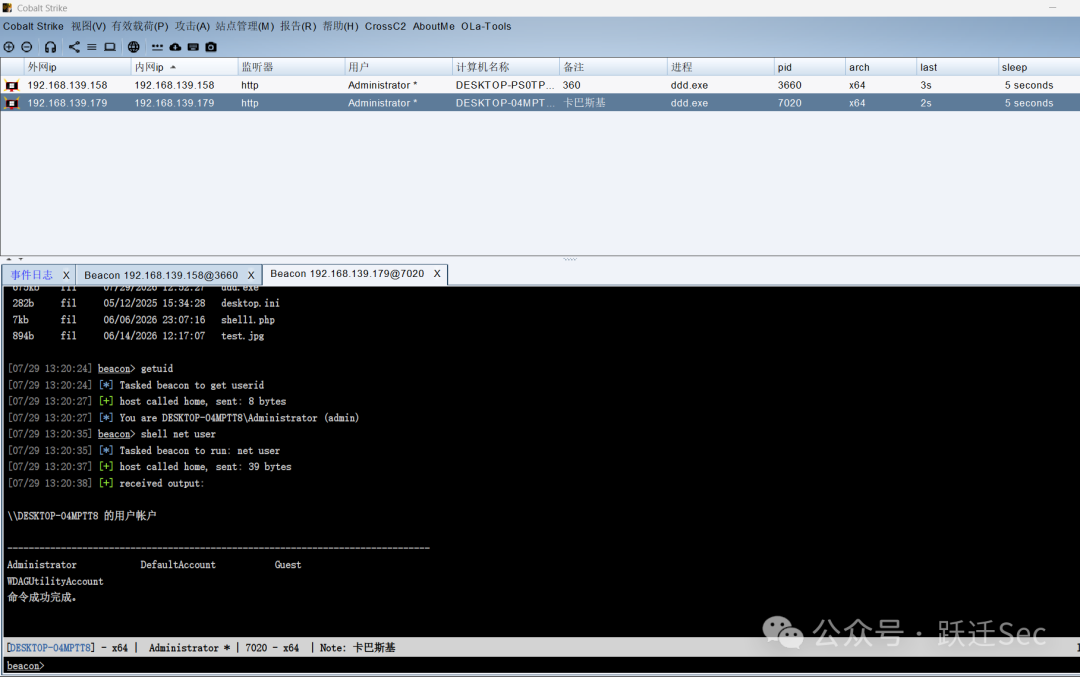Click test.jpg in beacon file listing

(x=242, y=336)
